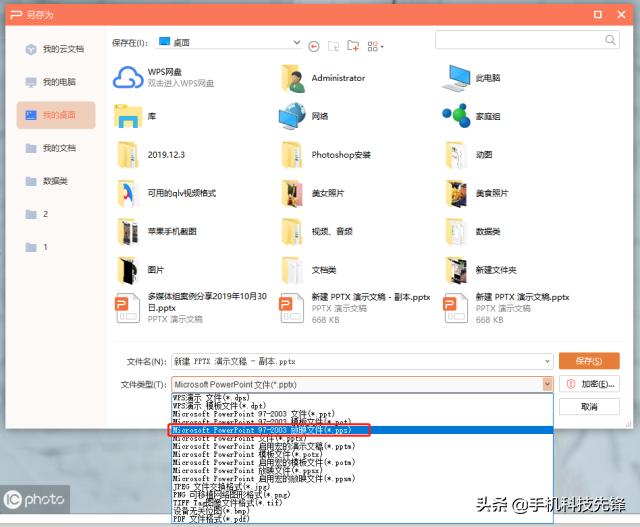Click the 取消 cancel button
The image size is (640, 527).
pyautogui.click(x=589, y=407)
